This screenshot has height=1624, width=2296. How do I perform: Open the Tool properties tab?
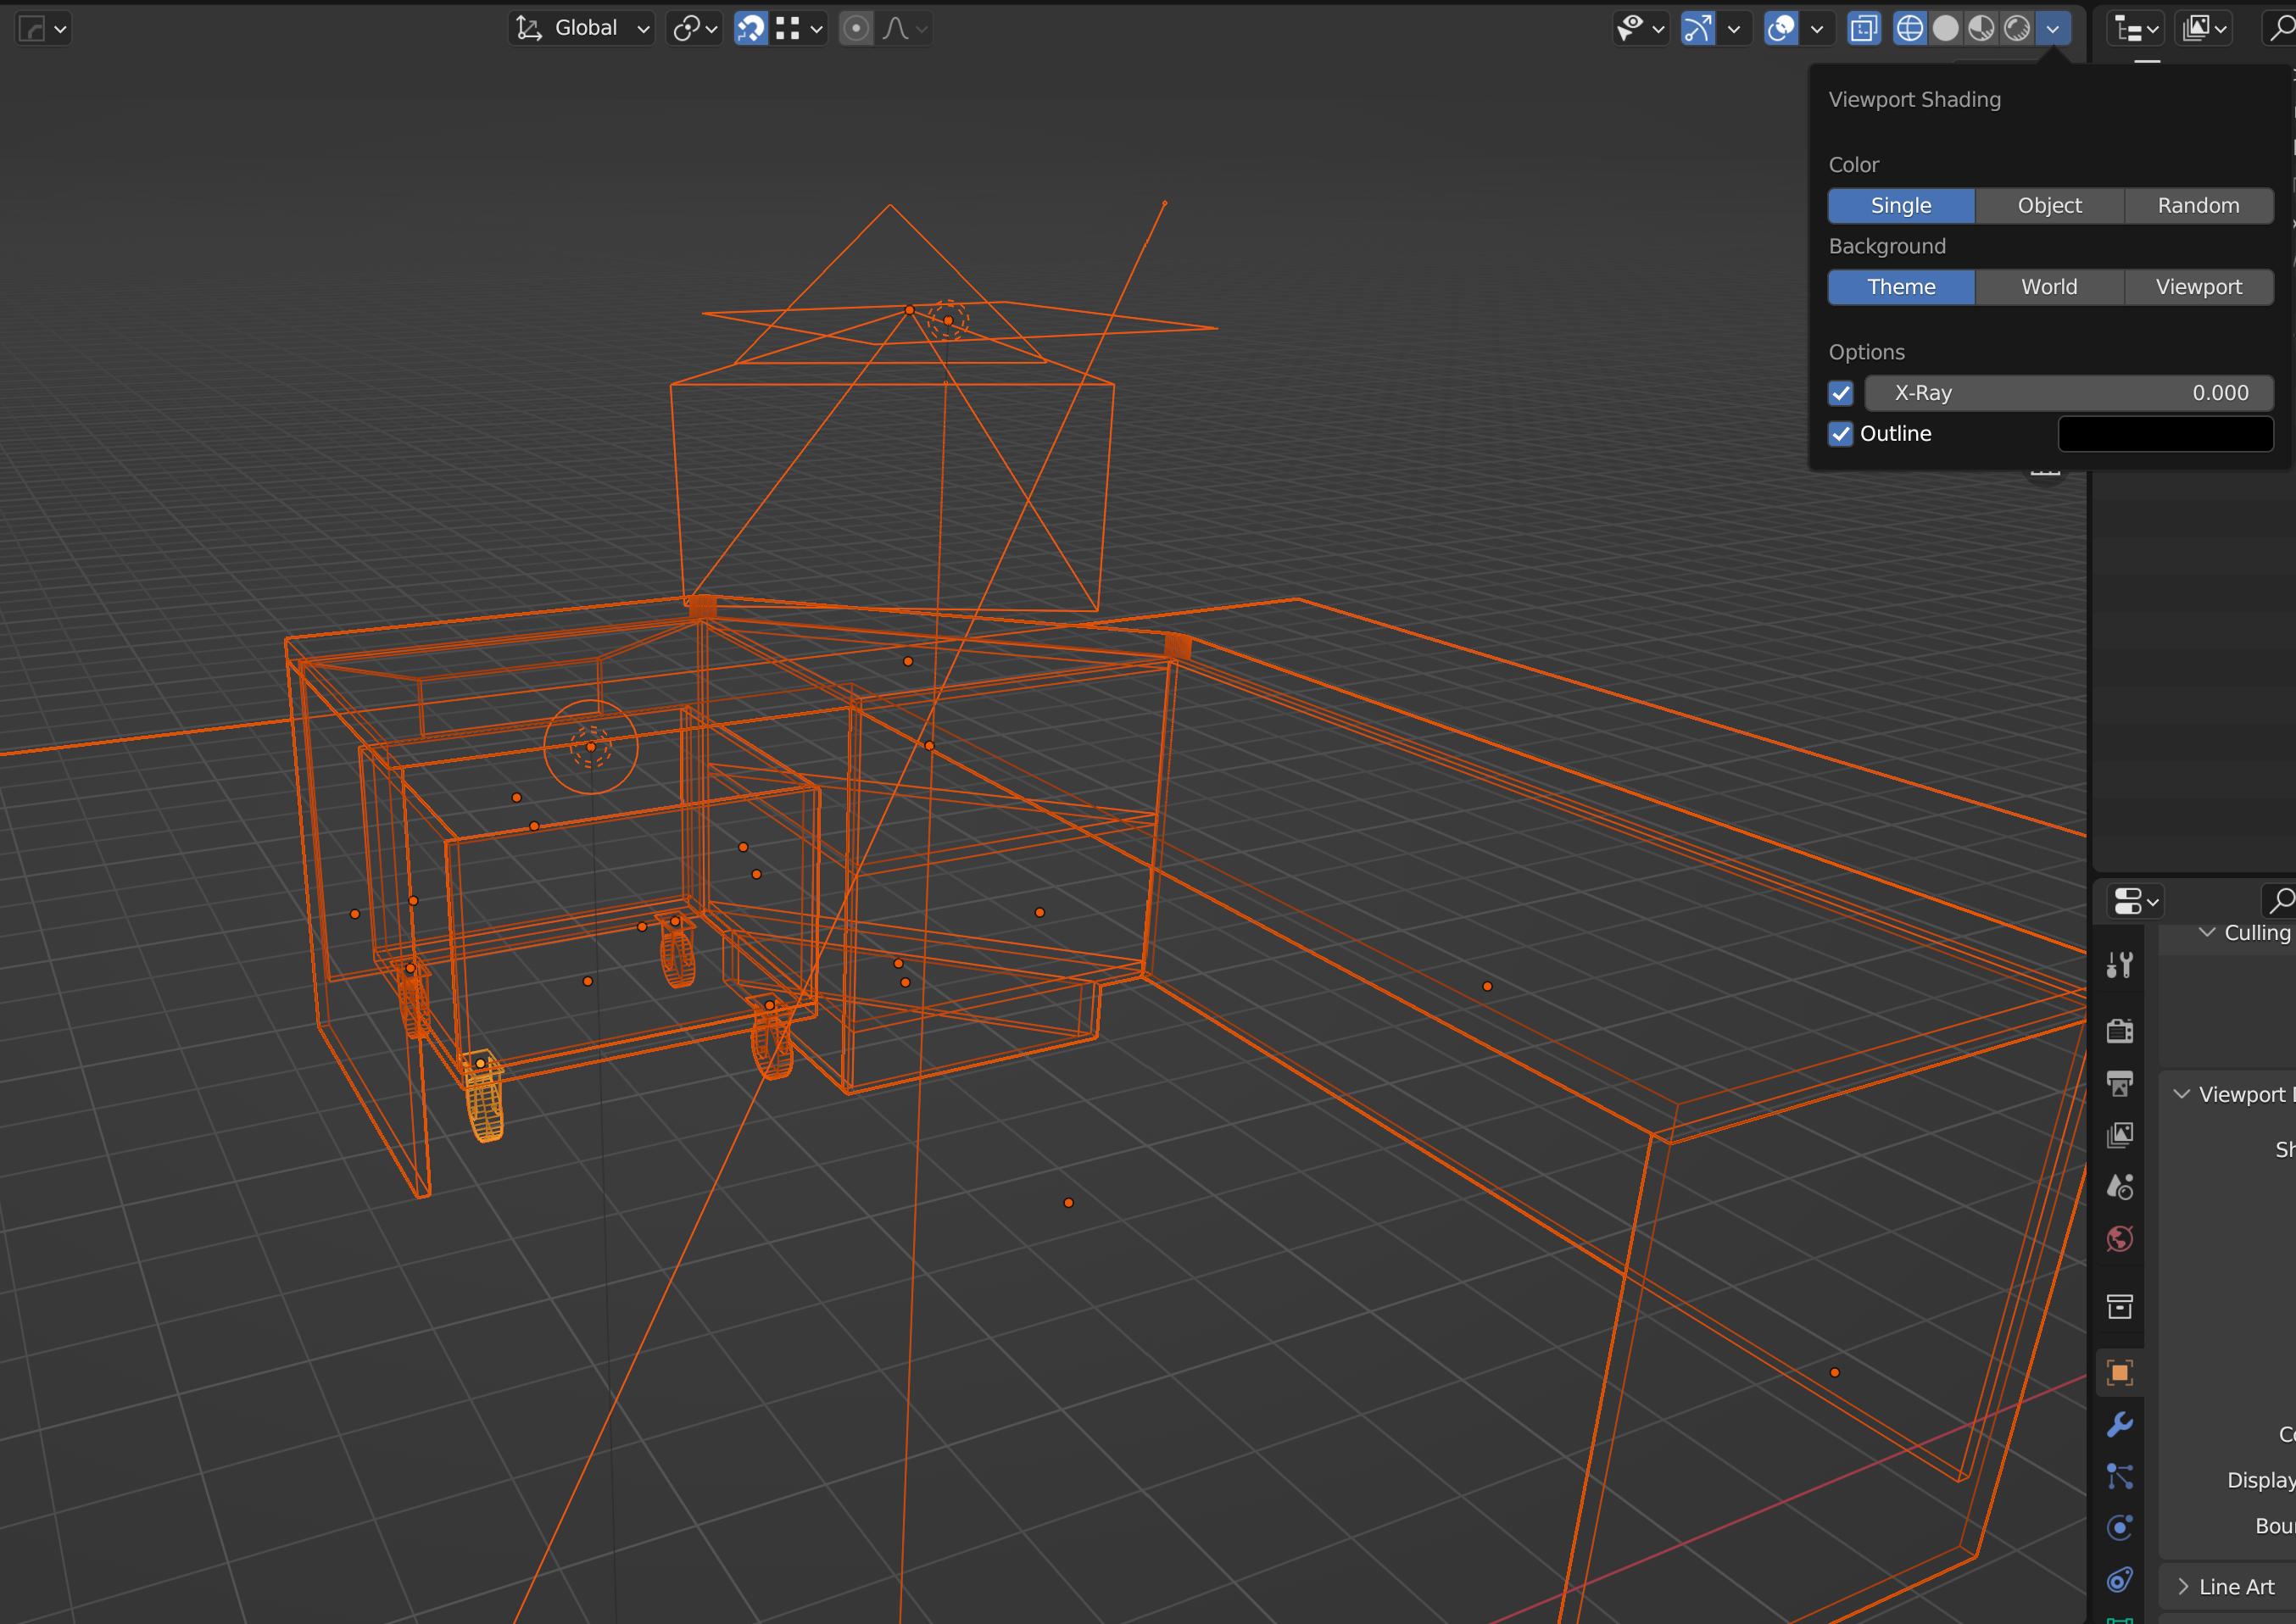pos(2120,965)
